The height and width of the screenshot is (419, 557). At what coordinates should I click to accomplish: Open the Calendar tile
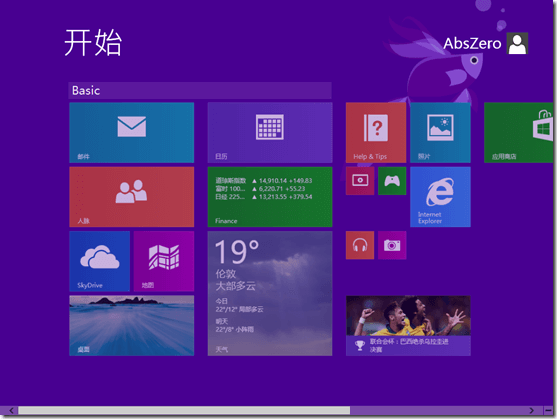coord(270,132)
